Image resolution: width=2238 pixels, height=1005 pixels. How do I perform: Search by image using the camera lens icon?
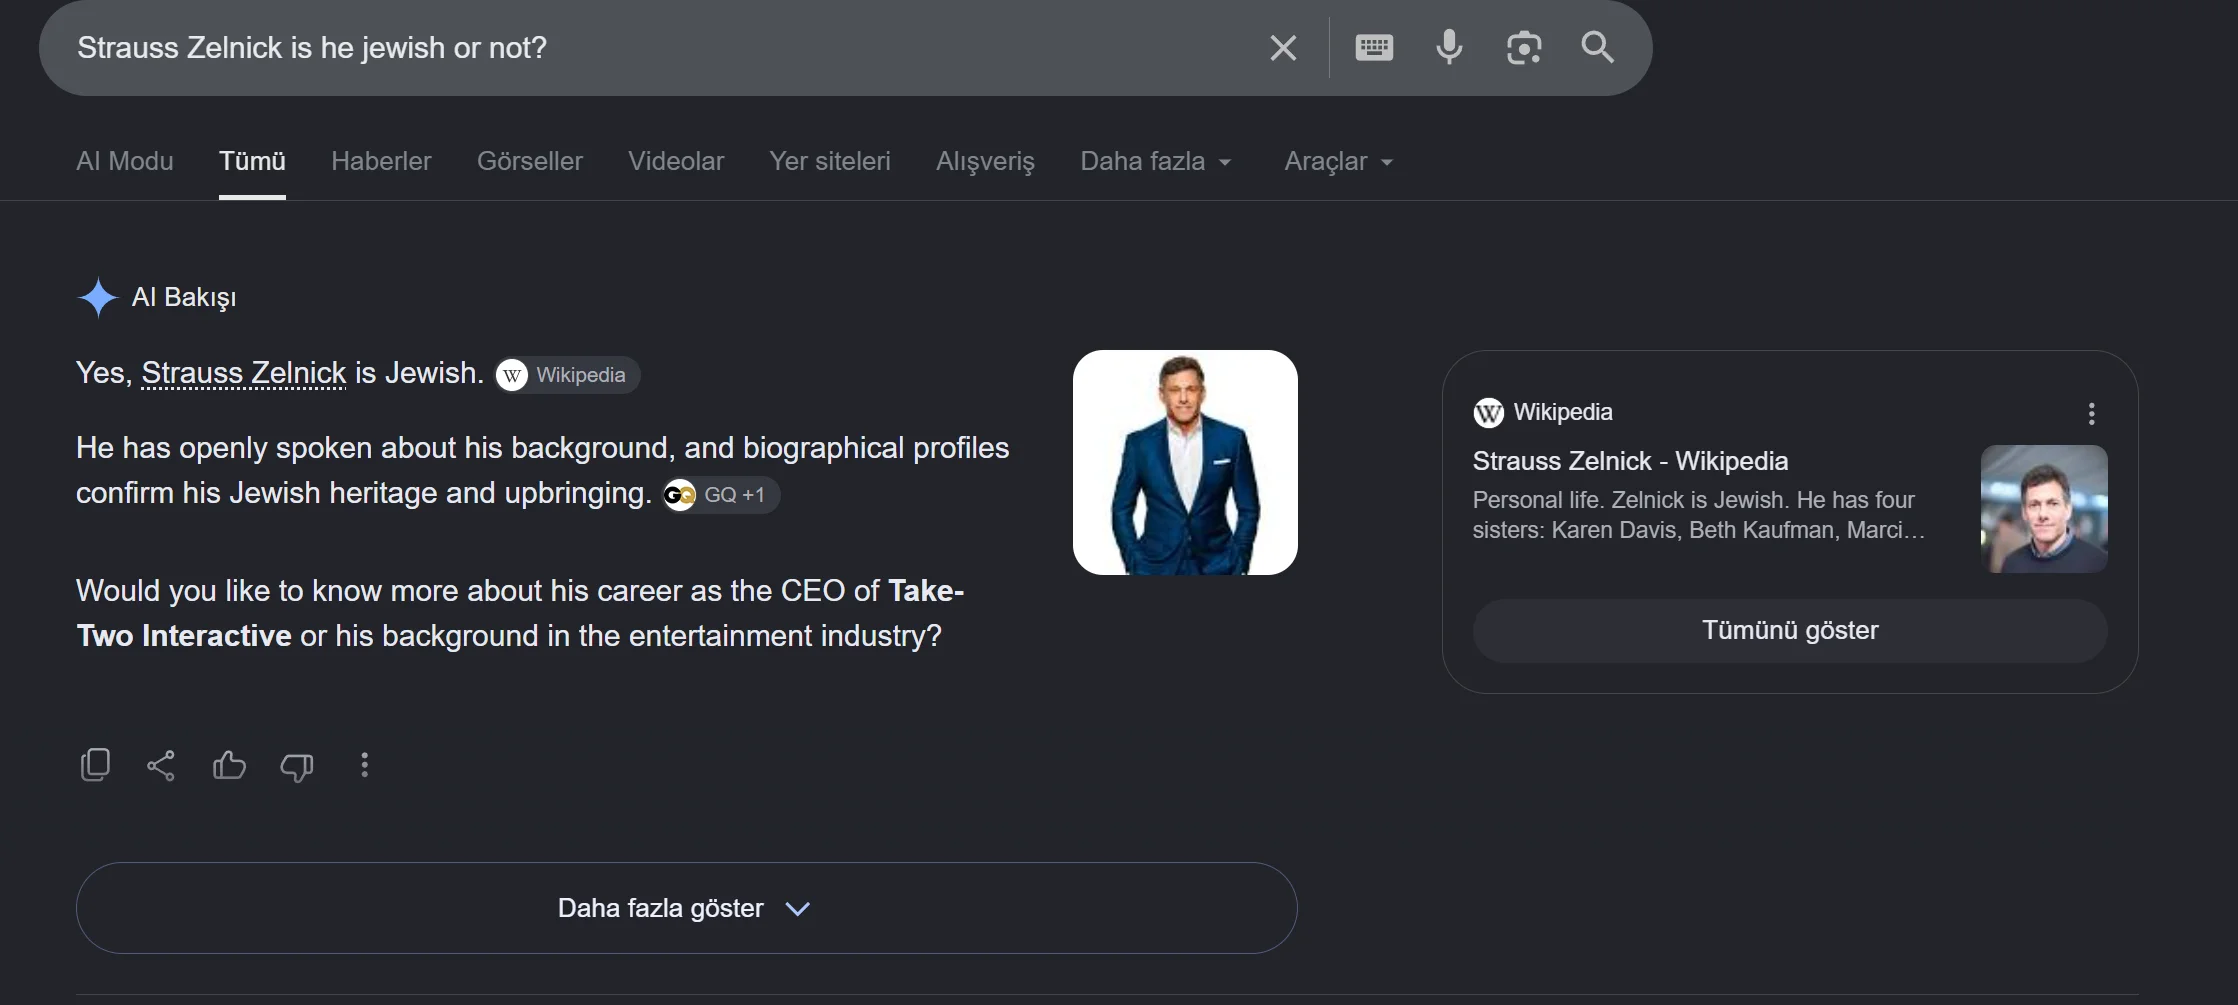(1524, 47)
